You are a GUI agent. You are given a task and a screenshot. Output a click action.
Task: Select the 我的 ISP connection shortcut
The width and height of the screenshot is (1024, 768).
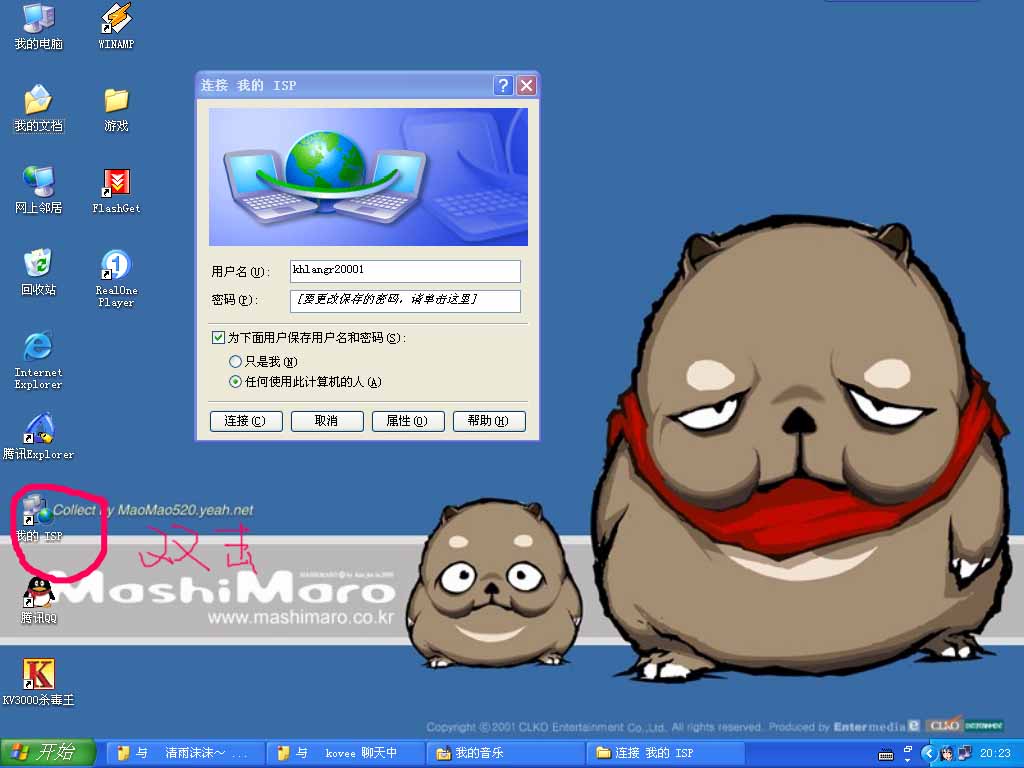click(39, 519)
